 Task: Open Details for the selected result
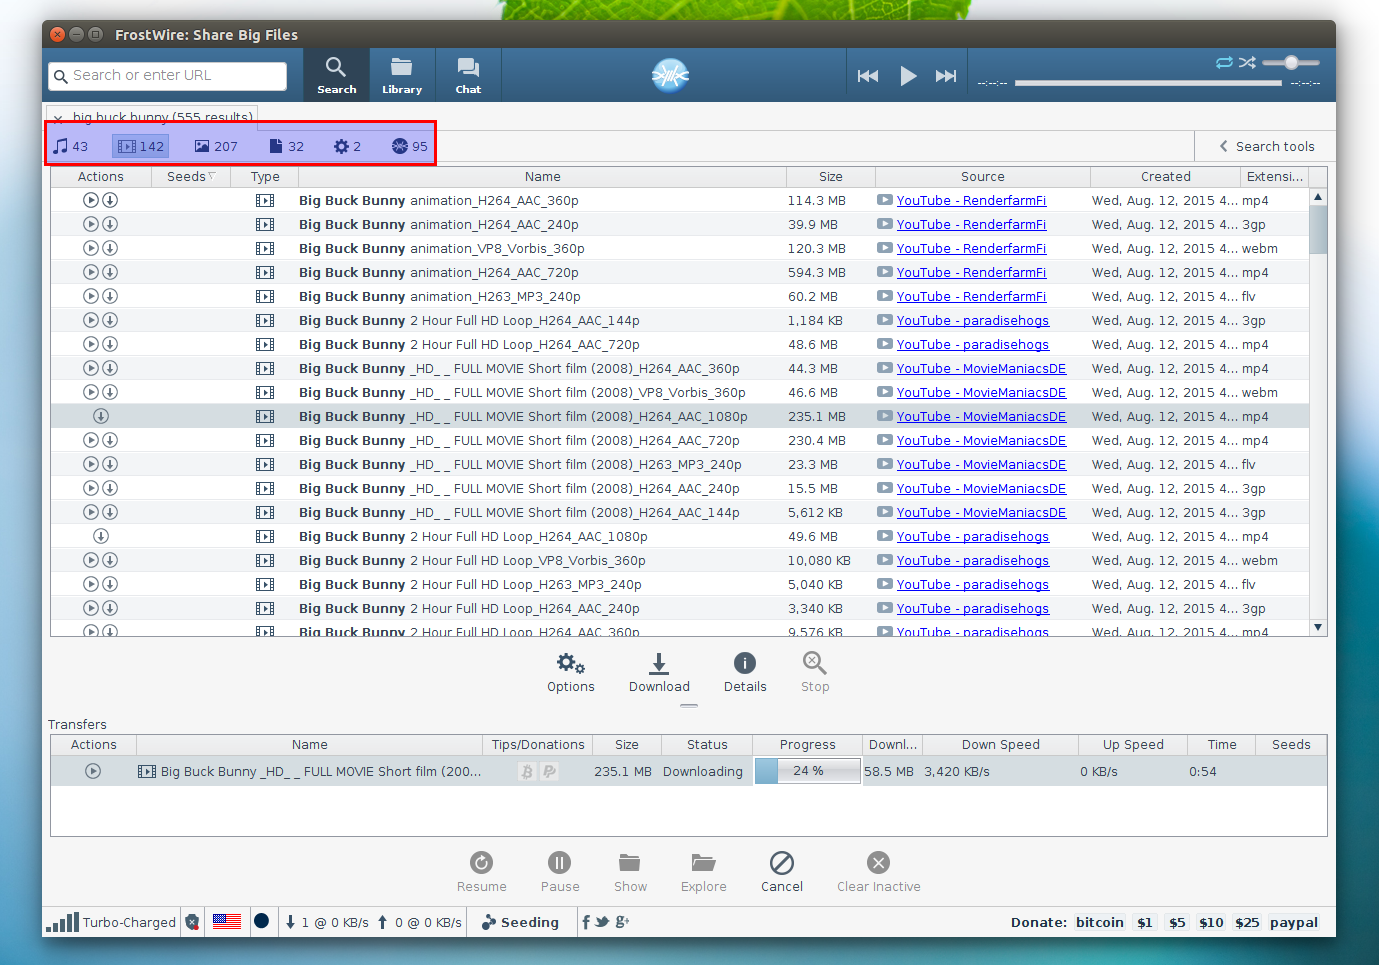(745, 673)
